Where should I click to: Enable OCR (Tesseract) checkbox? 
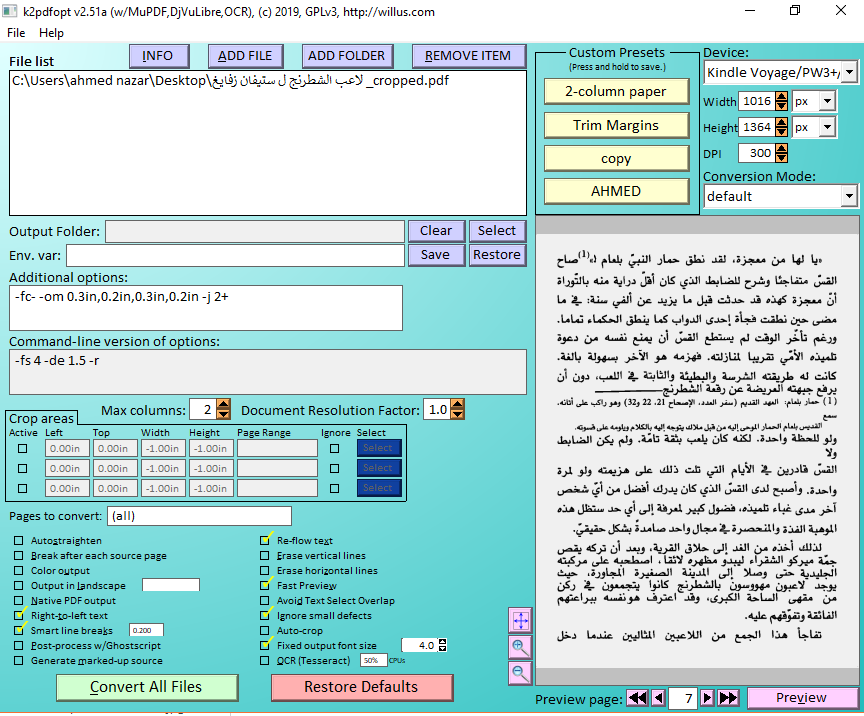[x=265, y=660]
